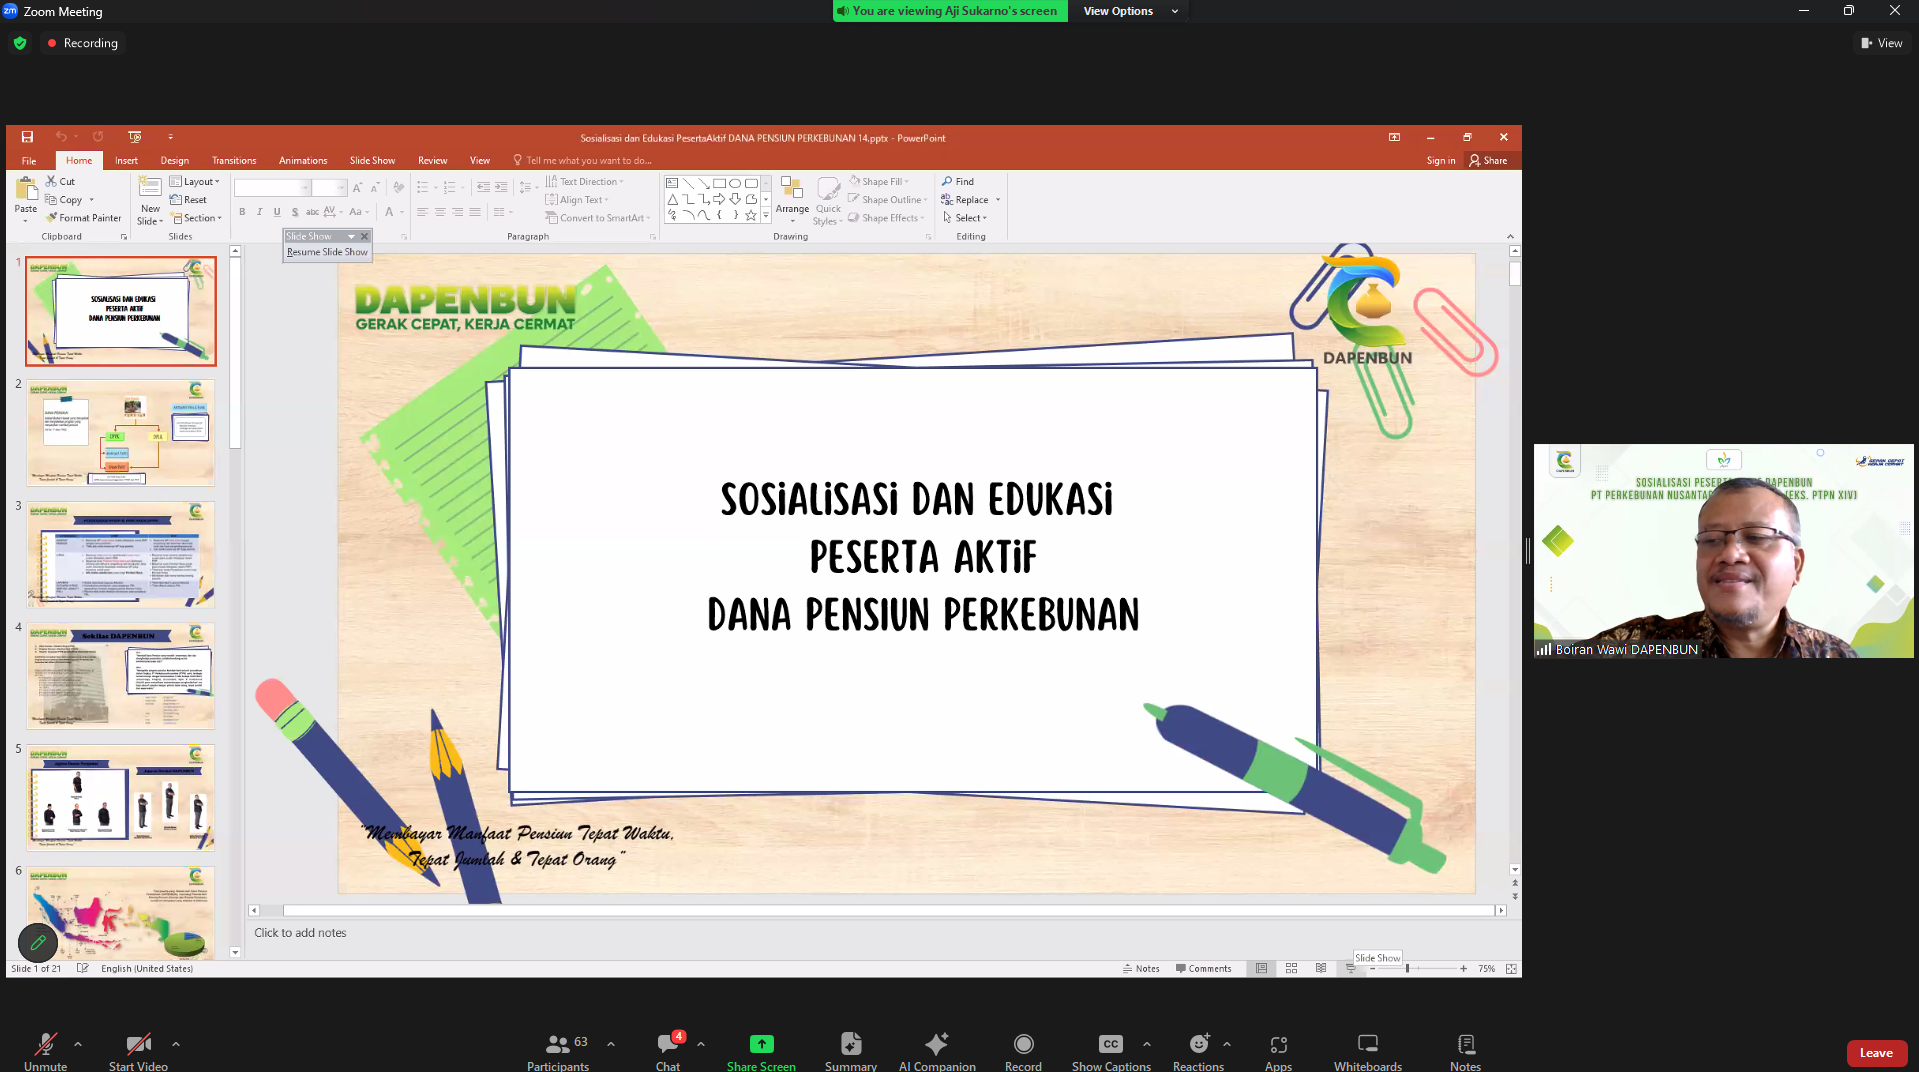Switch to the Animations ribbon tab
The image size is (1919, 1072).
(x=302, y=160)
